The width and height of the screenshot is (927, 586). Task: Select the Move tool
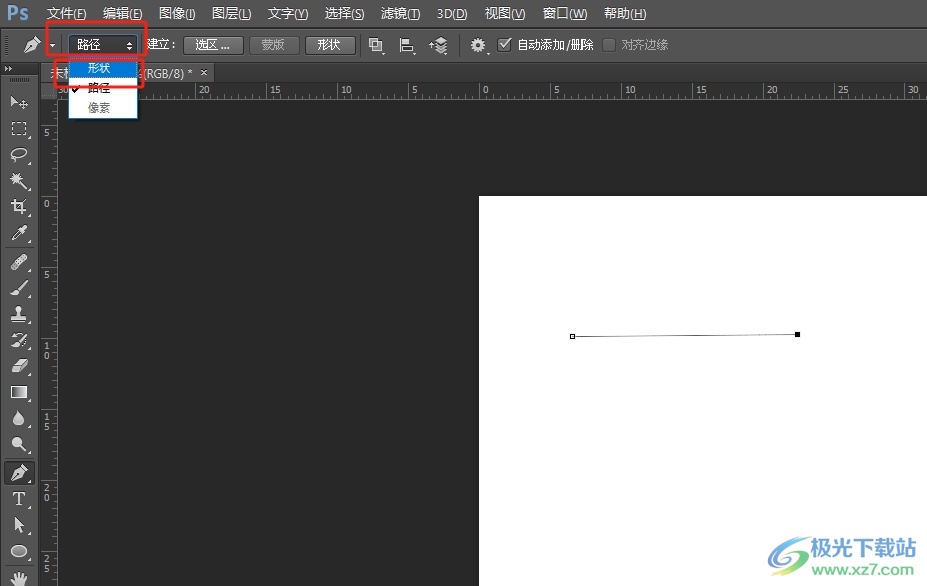19,102
